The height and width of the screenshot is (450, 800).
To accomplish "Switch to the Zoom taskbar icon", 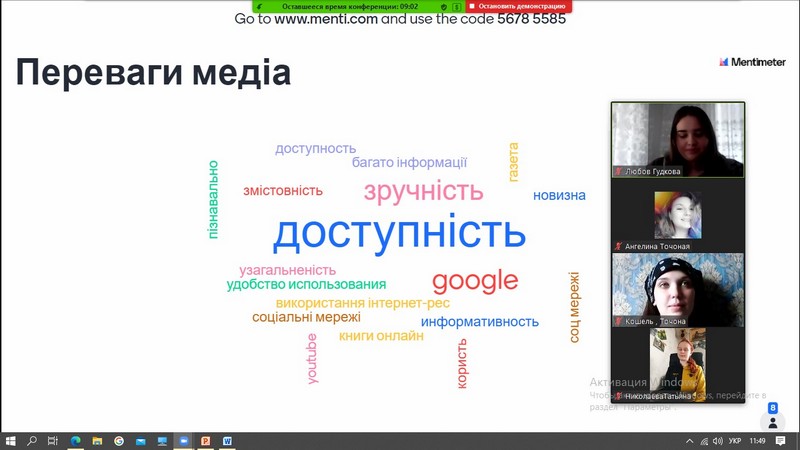I will tap(184, 441).
